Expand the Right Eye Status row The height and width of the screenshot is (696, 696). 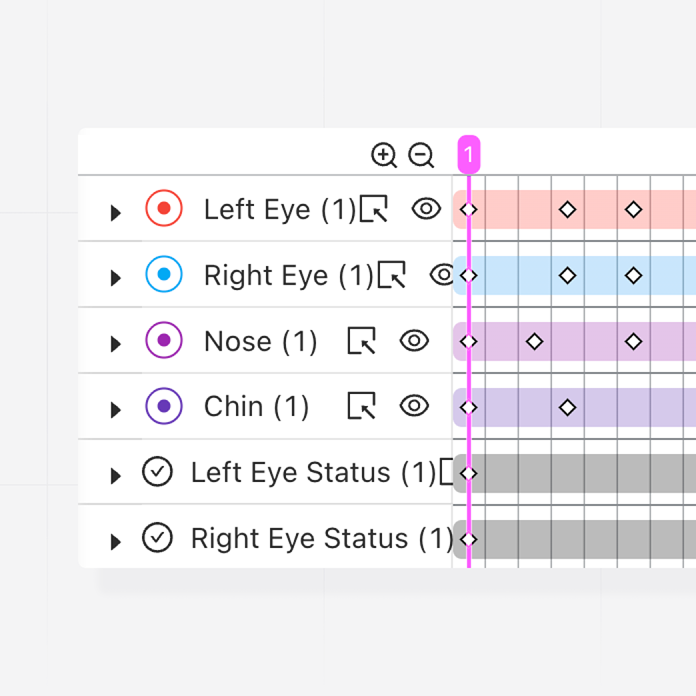click(115, 541)
